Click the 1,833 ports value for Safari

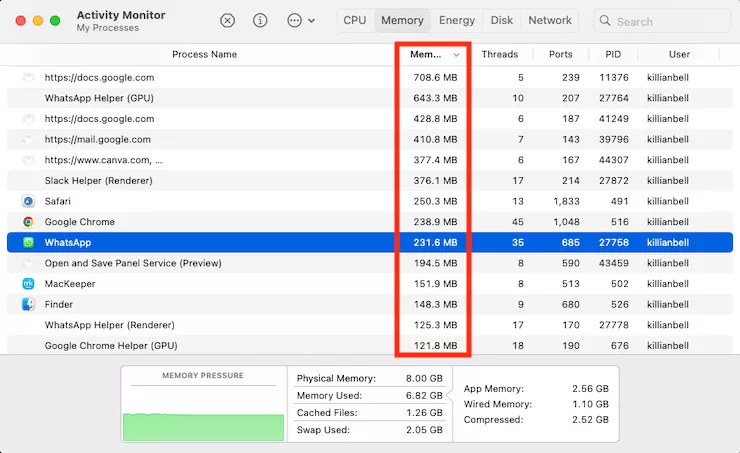click(x=566, y=201)
